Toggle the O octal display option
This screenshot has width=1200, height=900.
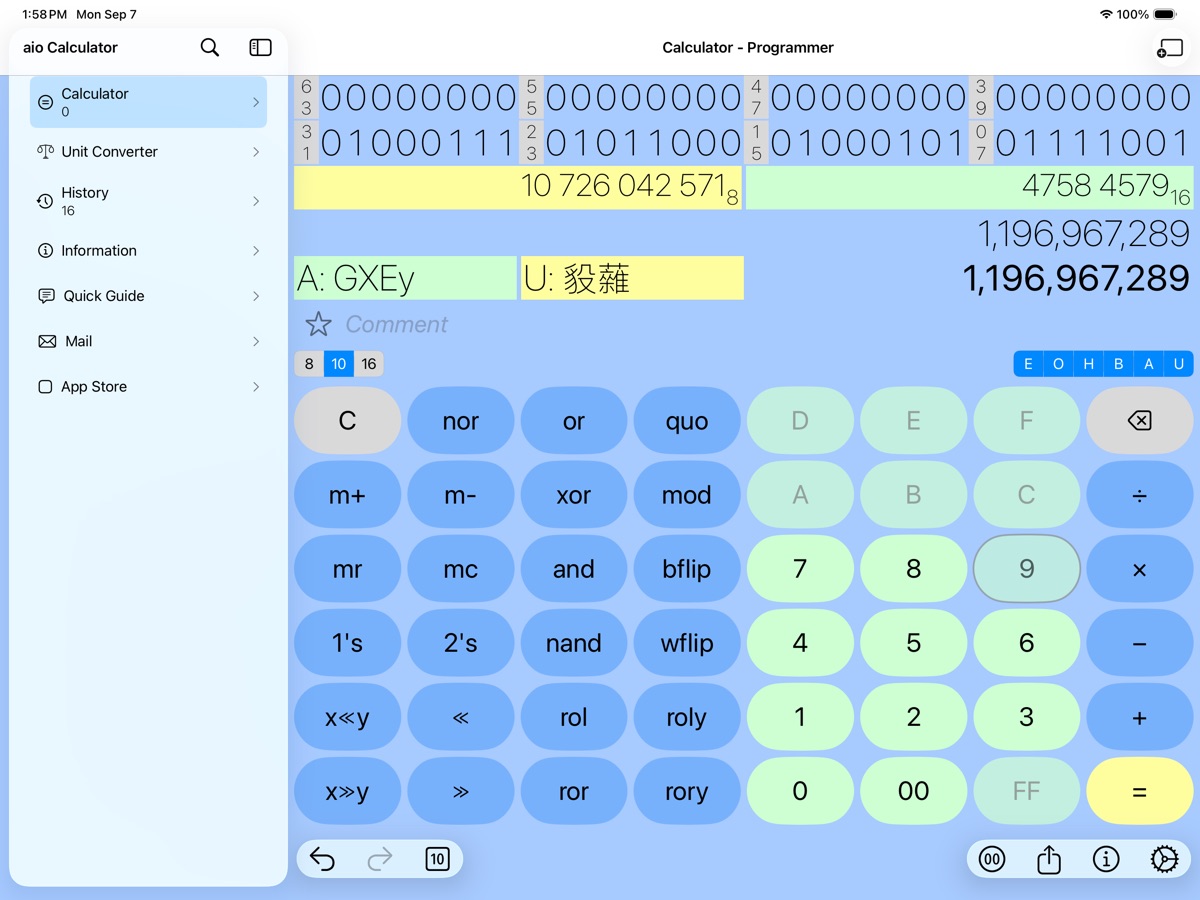(x=1058, y=364)
